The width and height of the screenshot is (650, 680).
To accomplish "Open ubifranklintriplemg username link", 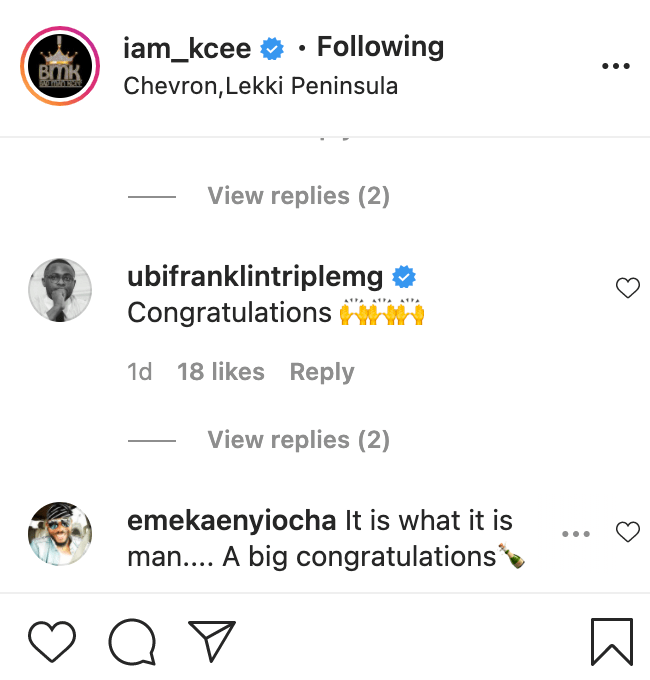I will click(256, 276).
